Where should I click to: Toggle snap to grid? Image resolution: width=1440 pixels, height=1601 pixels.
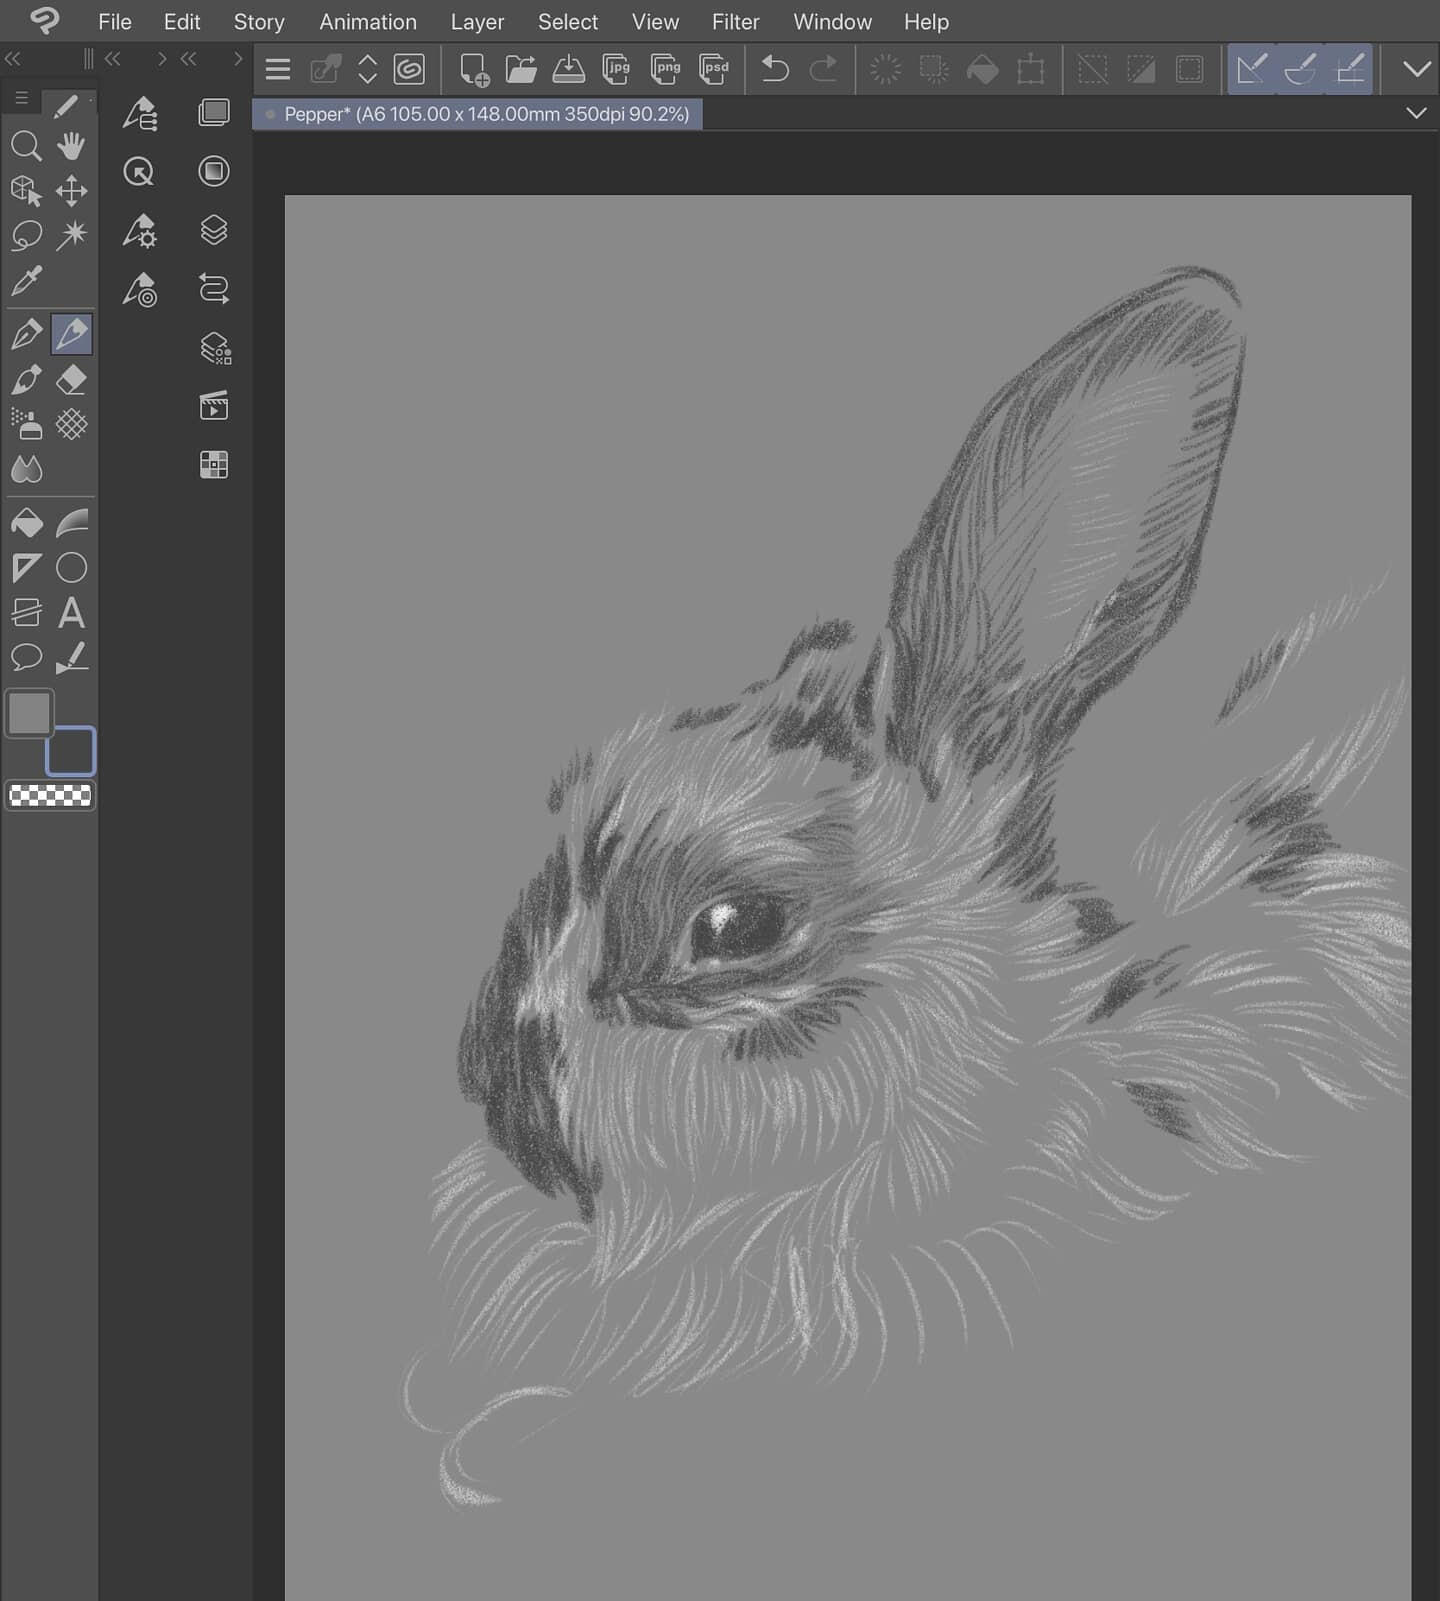tap(1349, 69)
